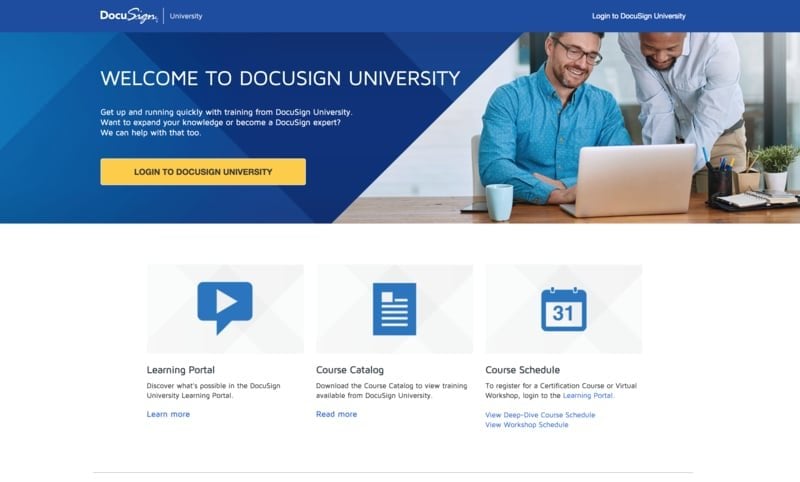Viewport: 800px width, 482px height.
Task: Click the University label beside the logo
Action: (186, 16)
